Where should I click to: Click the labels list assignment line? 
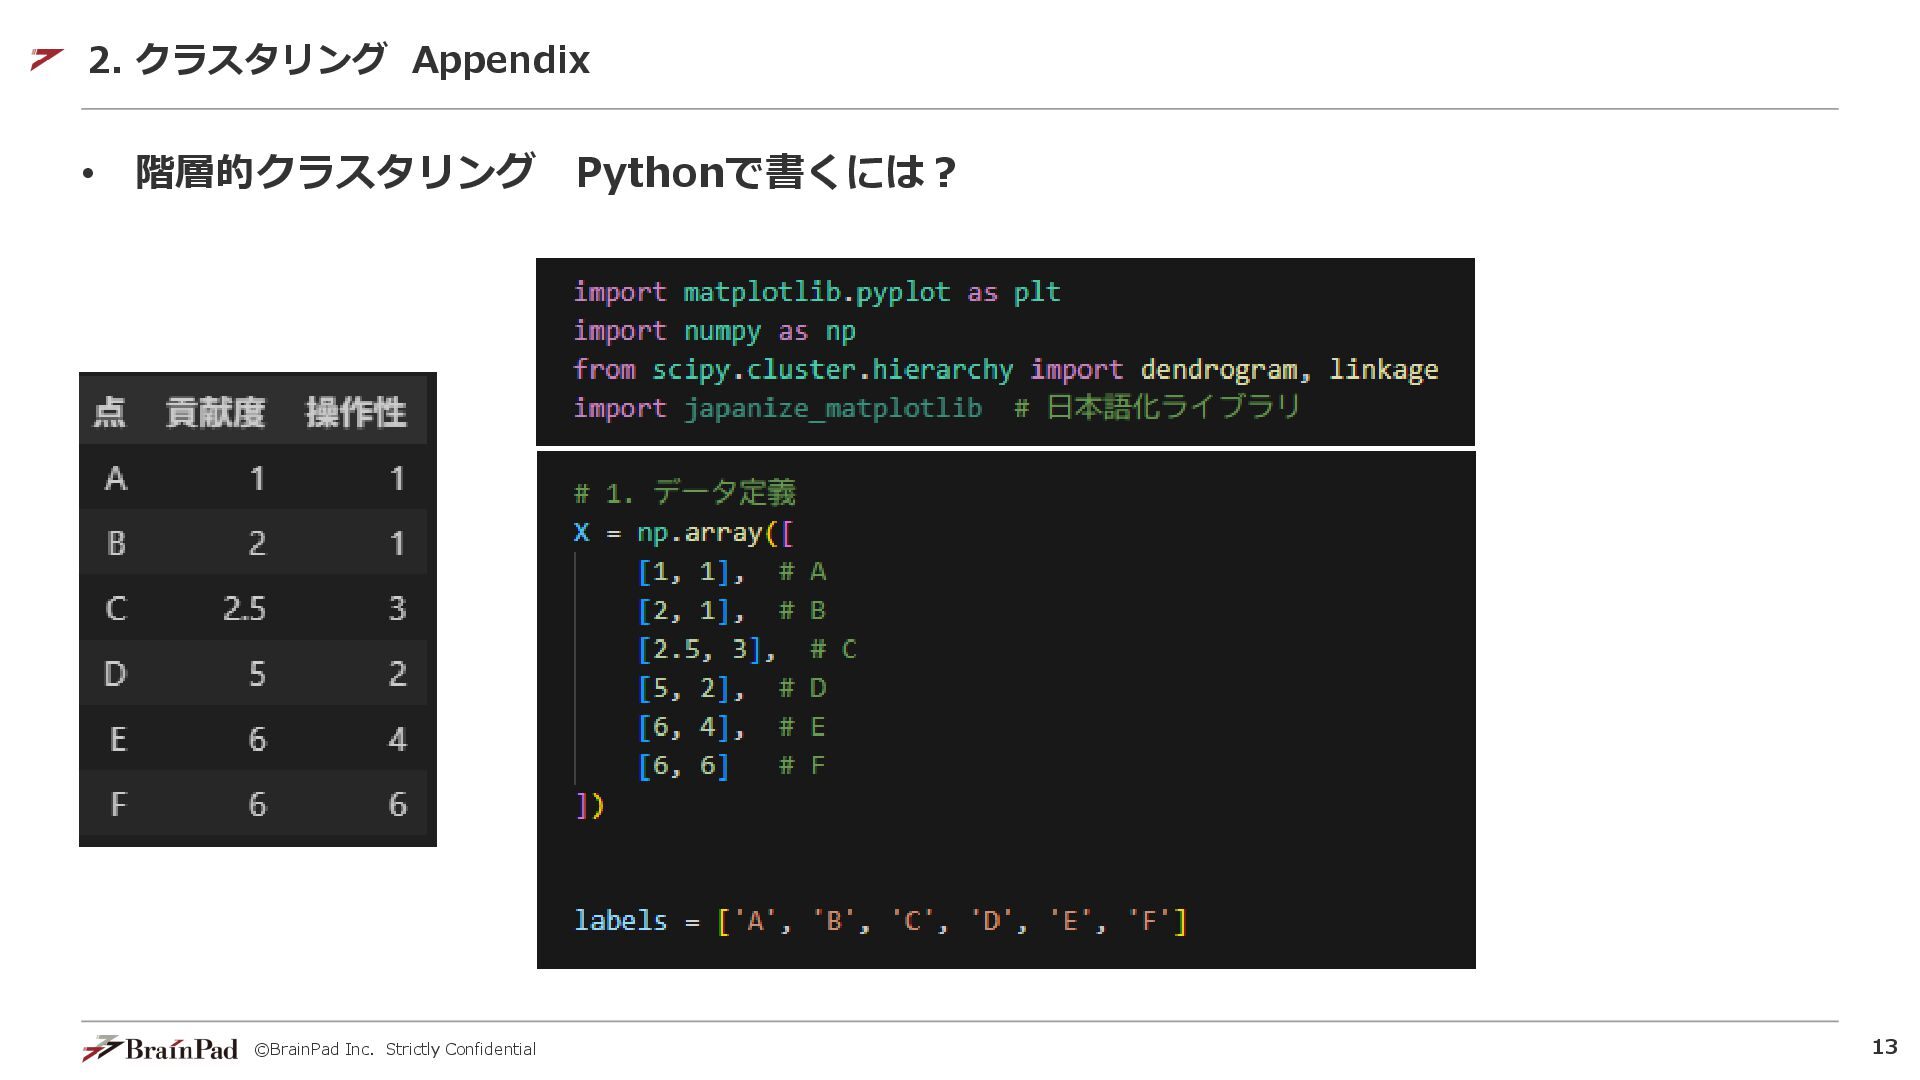coord(880,921)
